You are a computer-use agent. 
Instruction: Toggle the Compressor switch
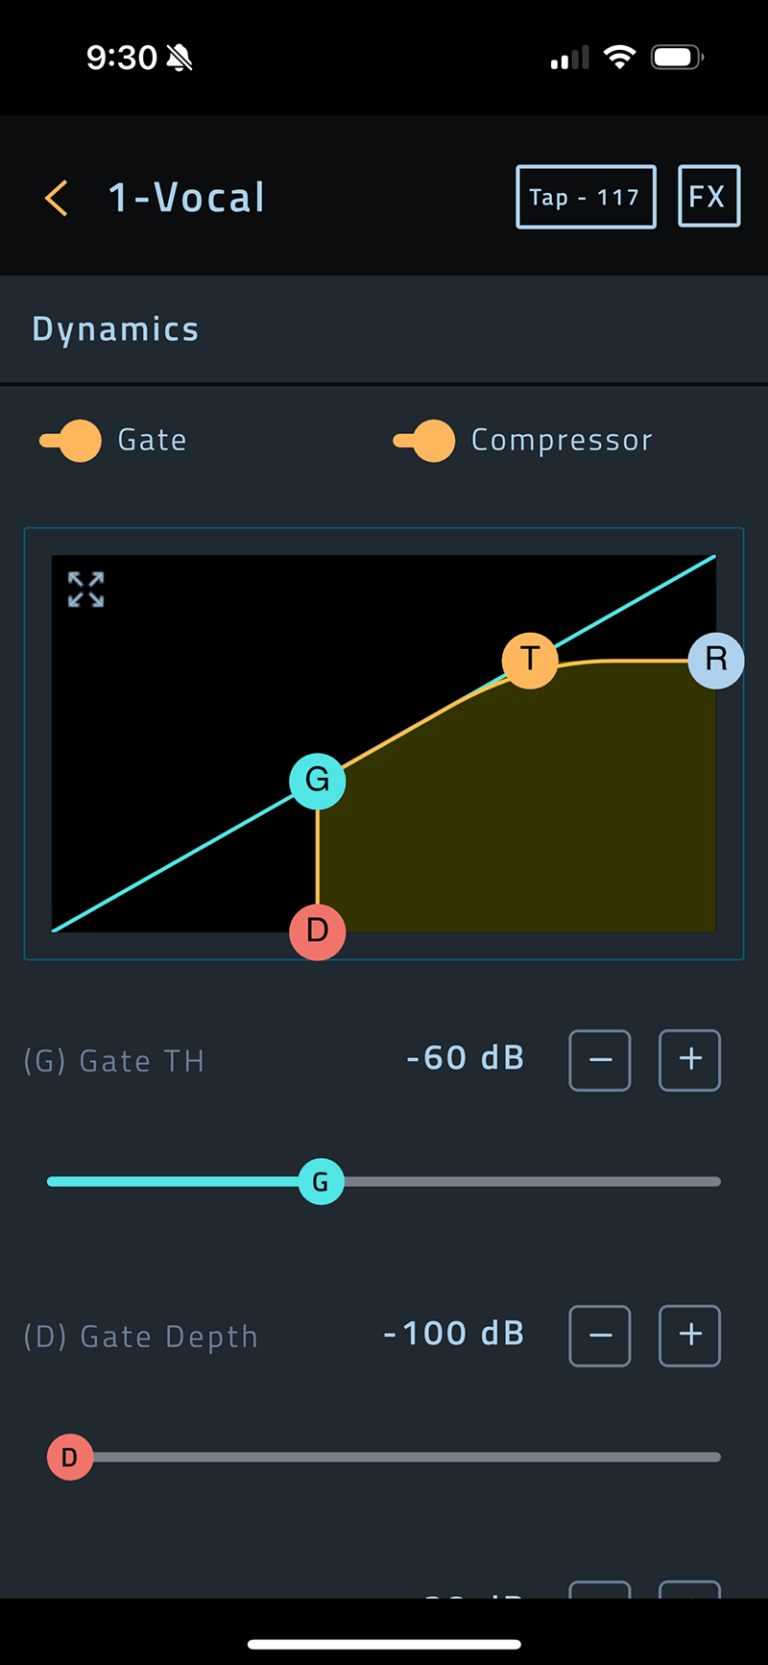click(x=425, y=440)
